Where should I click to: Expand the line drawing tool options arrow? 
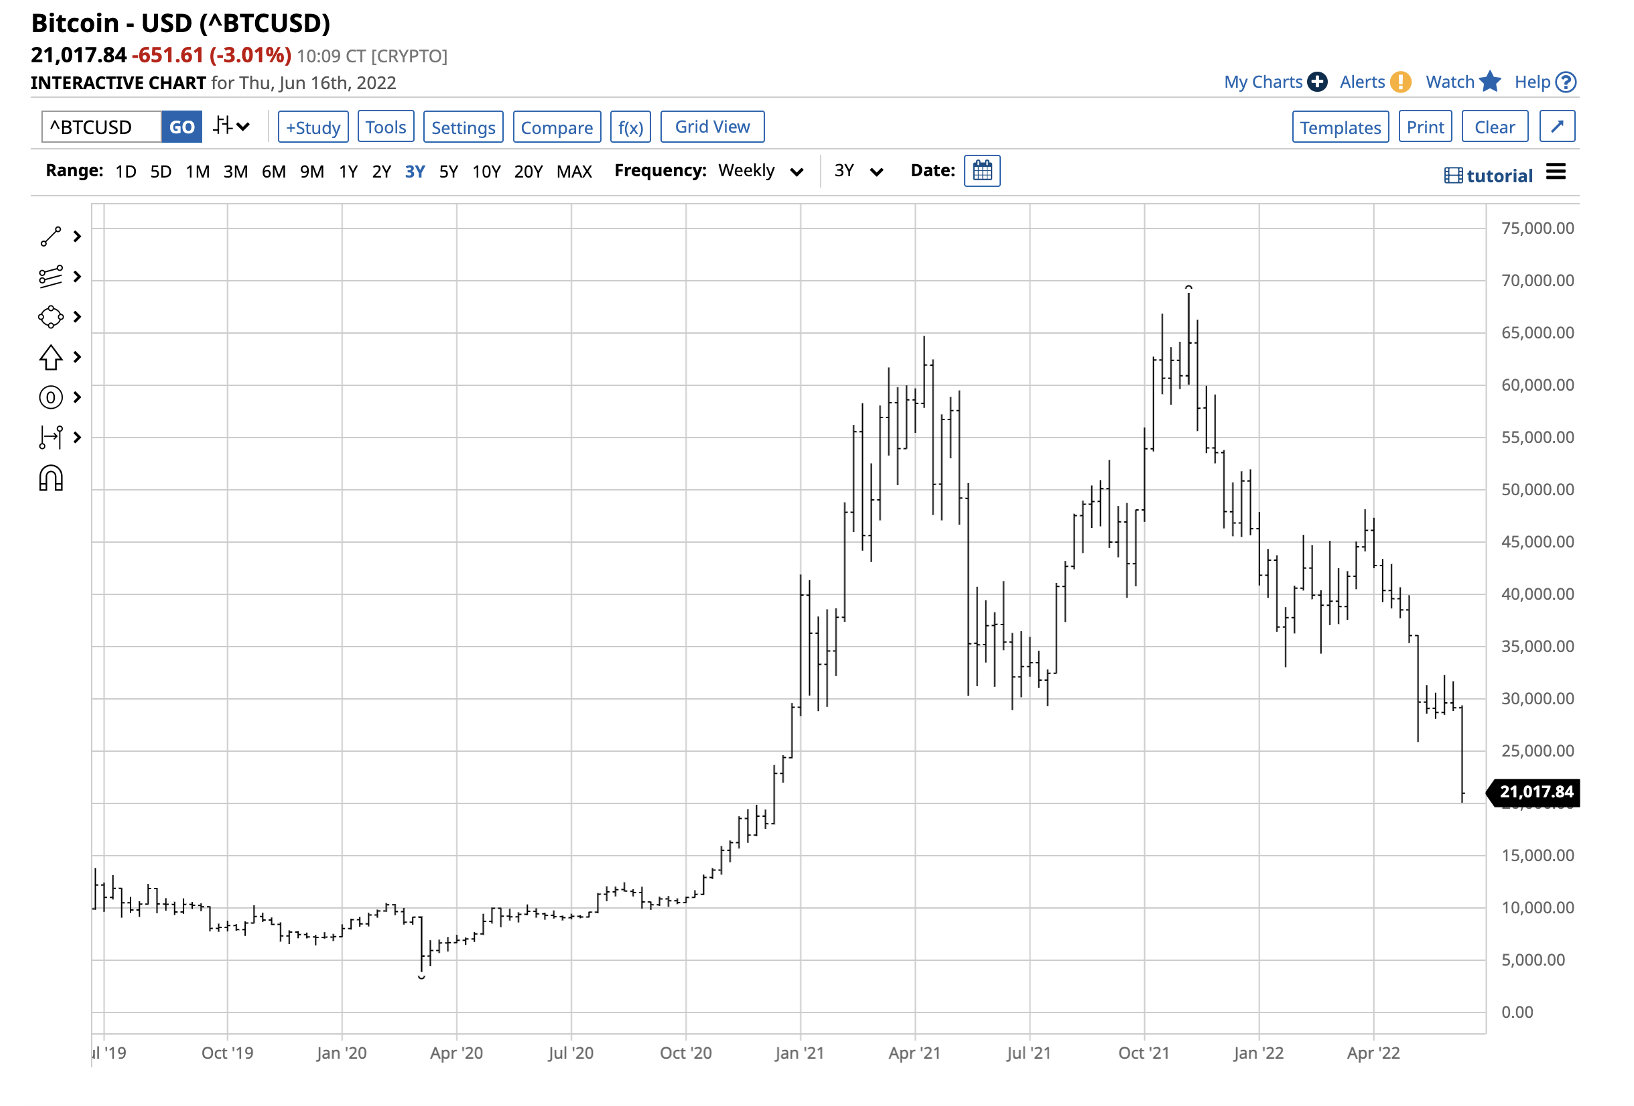[x=77, y=236]
